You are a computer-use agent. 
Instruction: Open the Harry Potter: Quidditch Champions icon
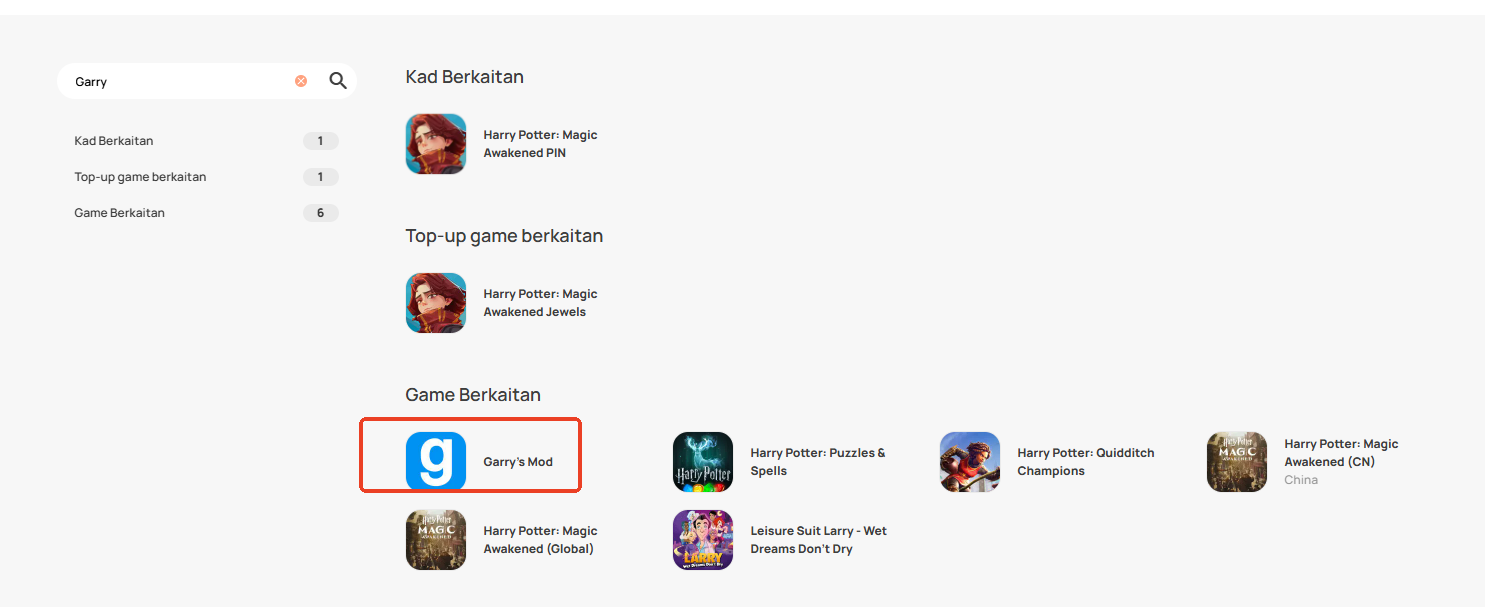(970, 462)
